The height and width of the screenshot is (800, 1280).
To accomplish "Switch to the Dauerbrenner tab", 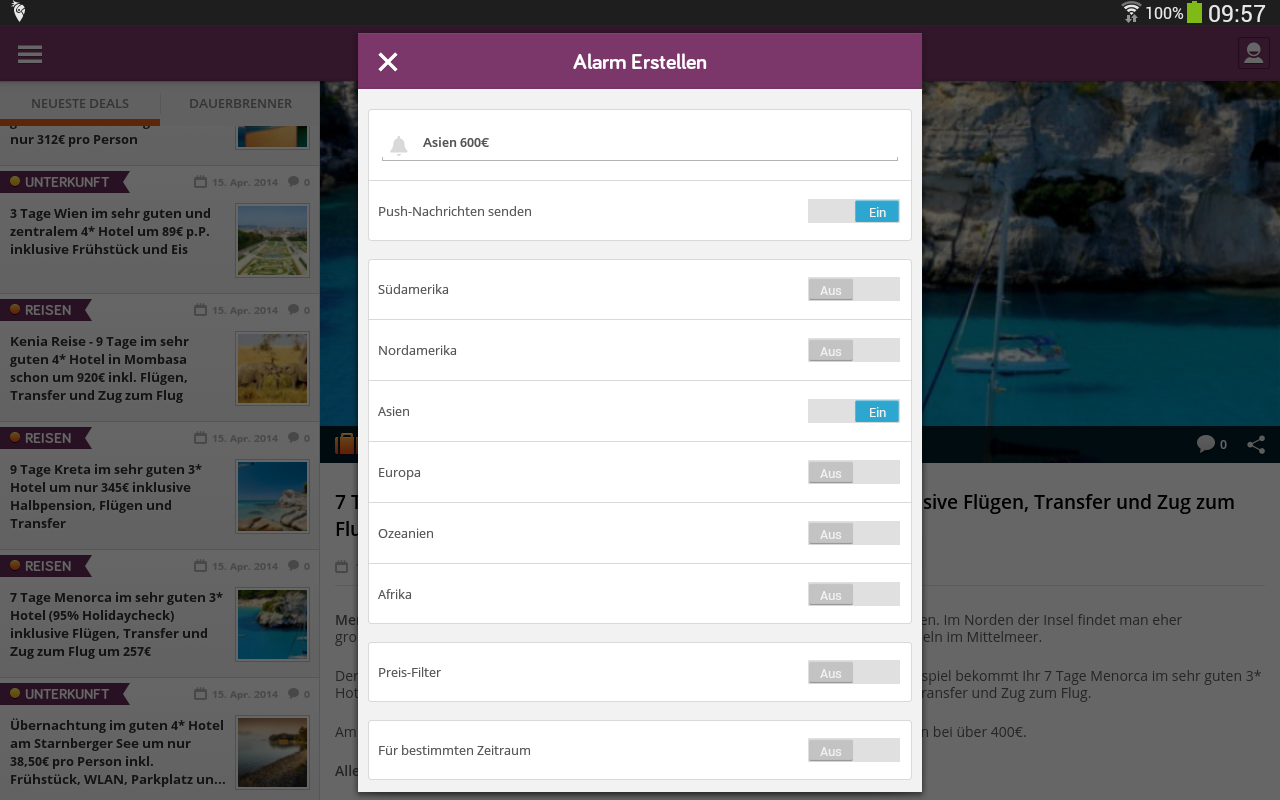I will tap(240, 103).
